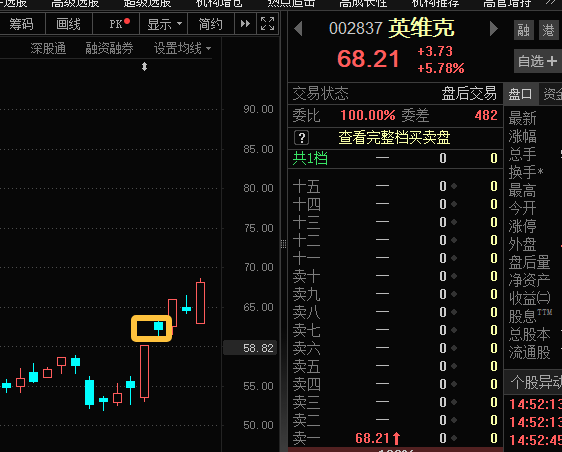
Task: Click 融资融券 margin trading label
Action: (109, 48)
